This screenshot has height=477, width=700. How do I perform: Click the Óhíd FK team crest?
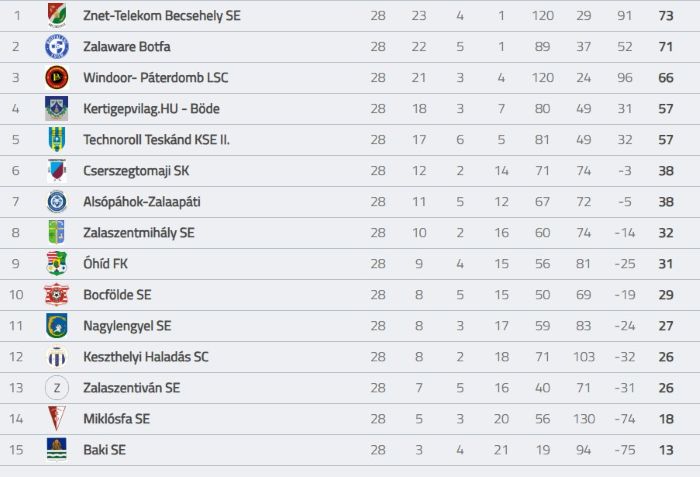pos(57,264)
